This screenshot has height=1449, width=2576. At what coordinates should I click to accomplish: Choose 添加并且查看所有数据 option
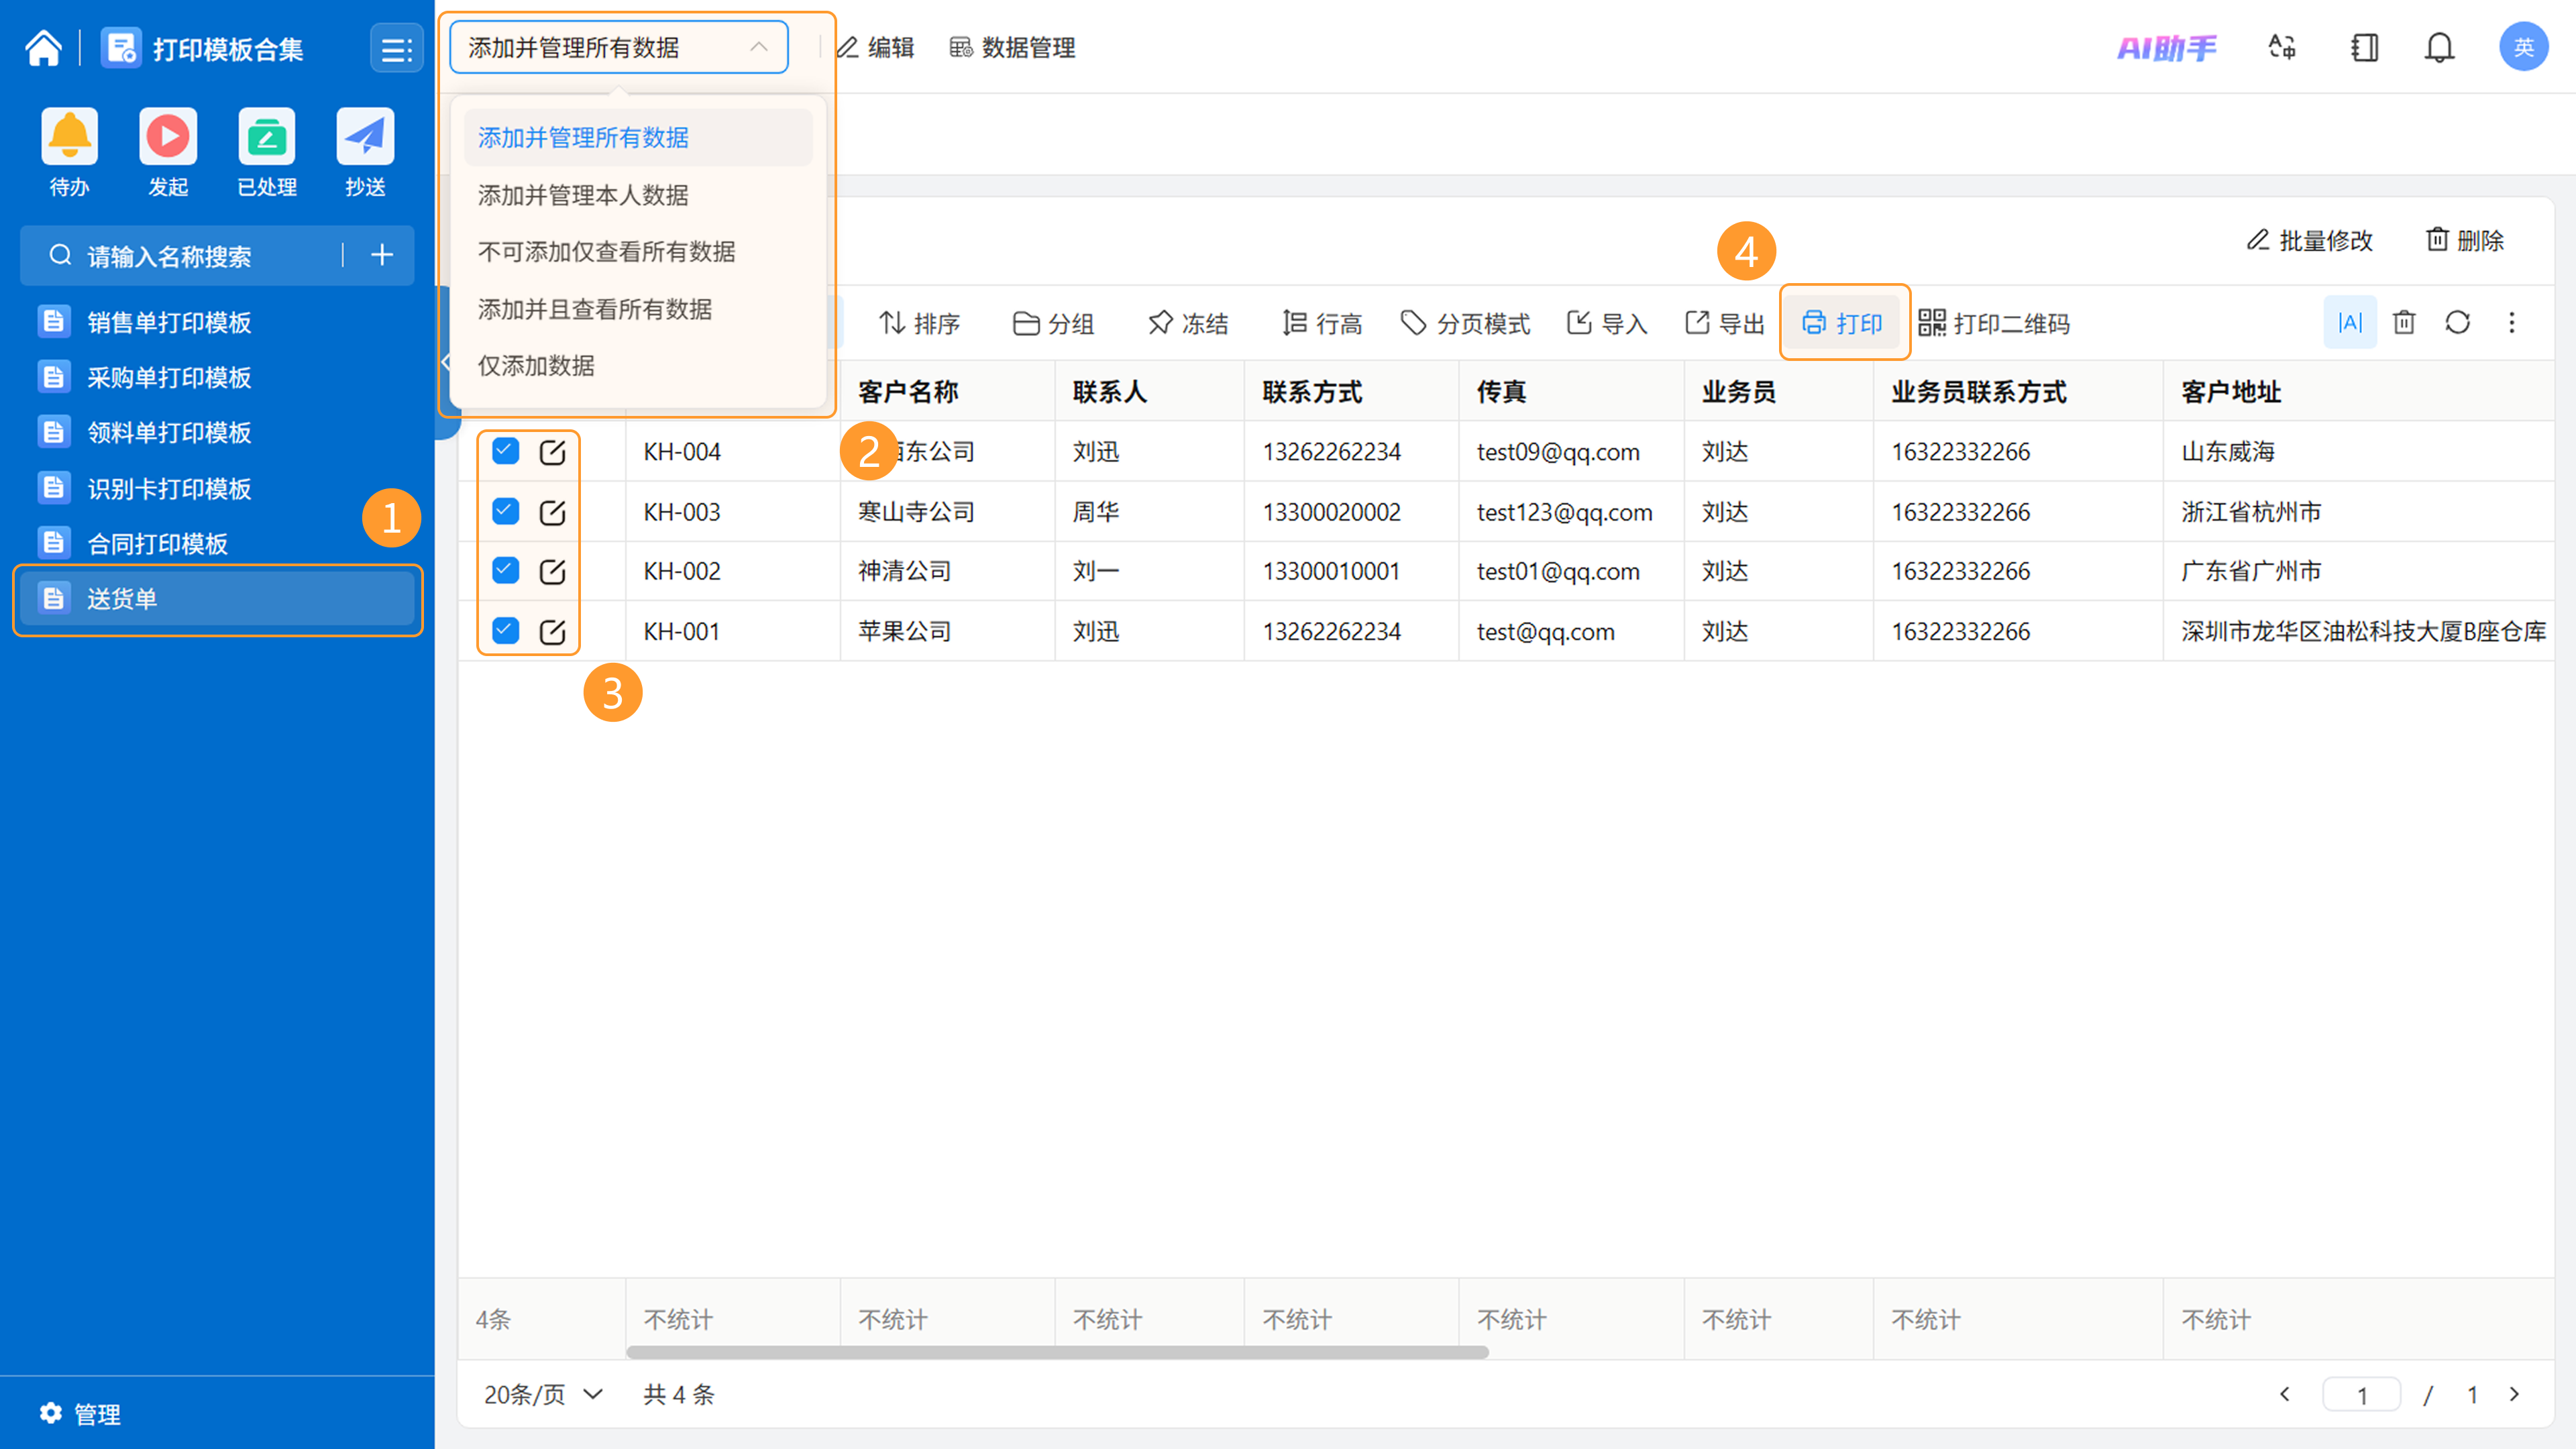(x=638, y=309)
